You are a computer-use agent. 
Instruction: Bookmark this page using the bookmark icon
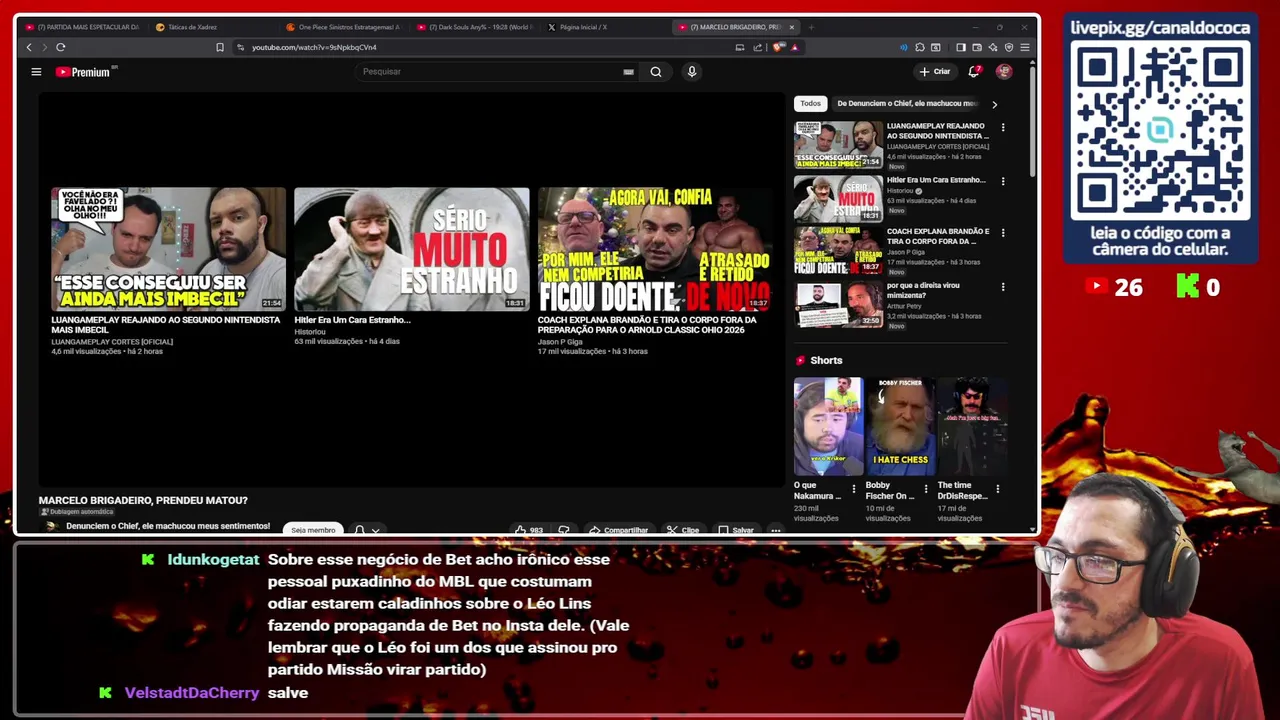tap(220, 47)
